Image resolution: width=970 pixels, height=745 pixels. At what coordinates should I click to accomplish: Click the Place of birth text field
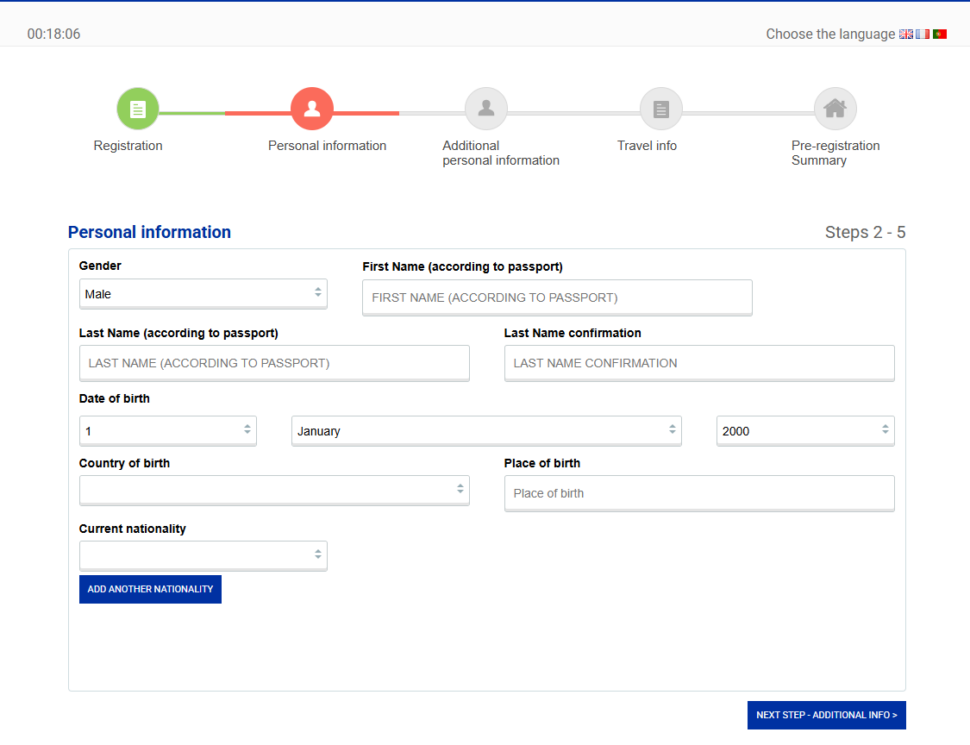coord(699,493)
